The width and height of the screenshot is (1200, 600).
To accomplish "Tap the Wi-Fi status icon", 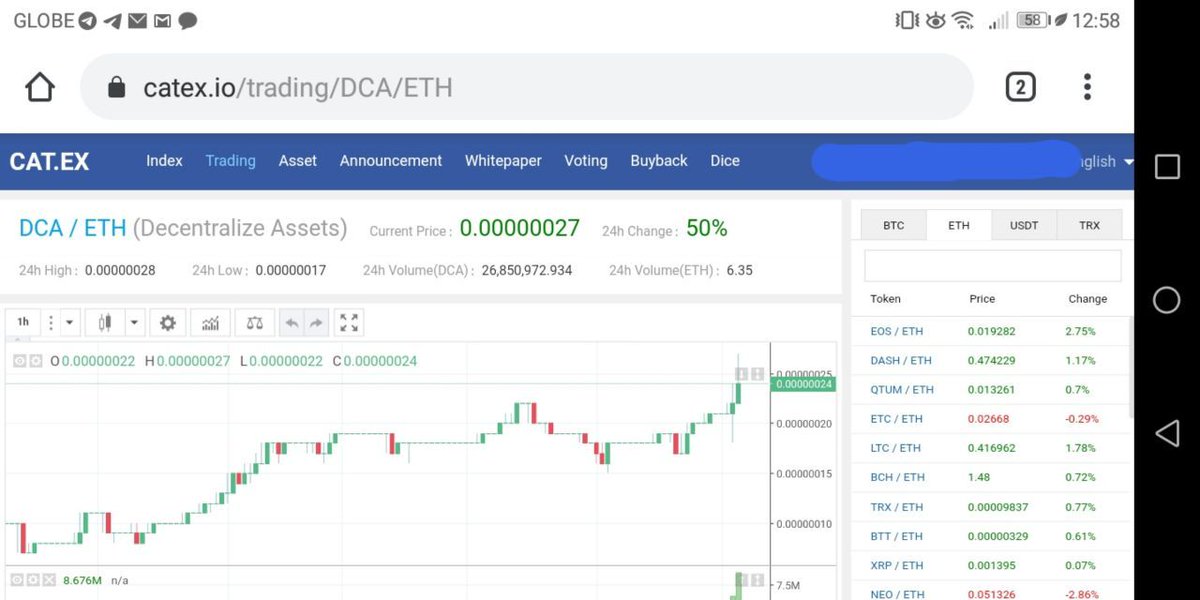I will coord(963,20).
